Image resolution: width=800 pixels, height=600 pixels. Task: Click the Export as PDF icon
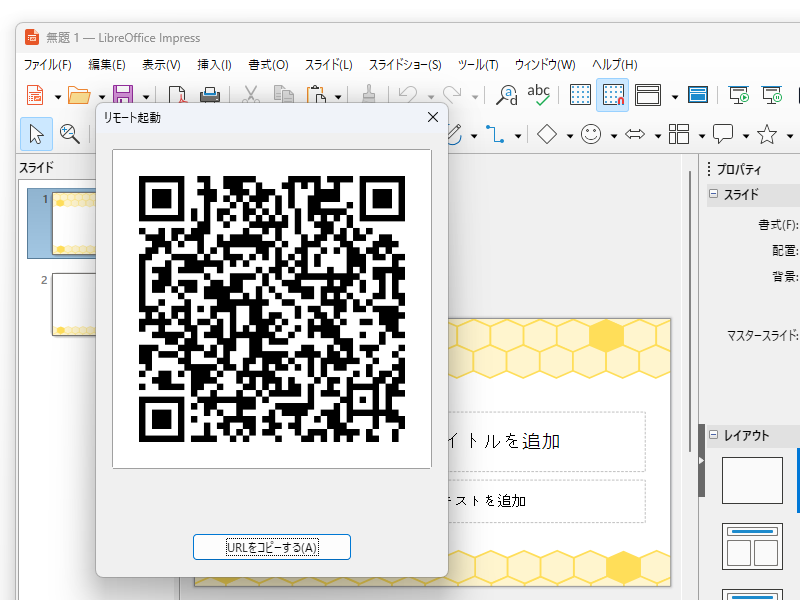click(x=177, y=95)
